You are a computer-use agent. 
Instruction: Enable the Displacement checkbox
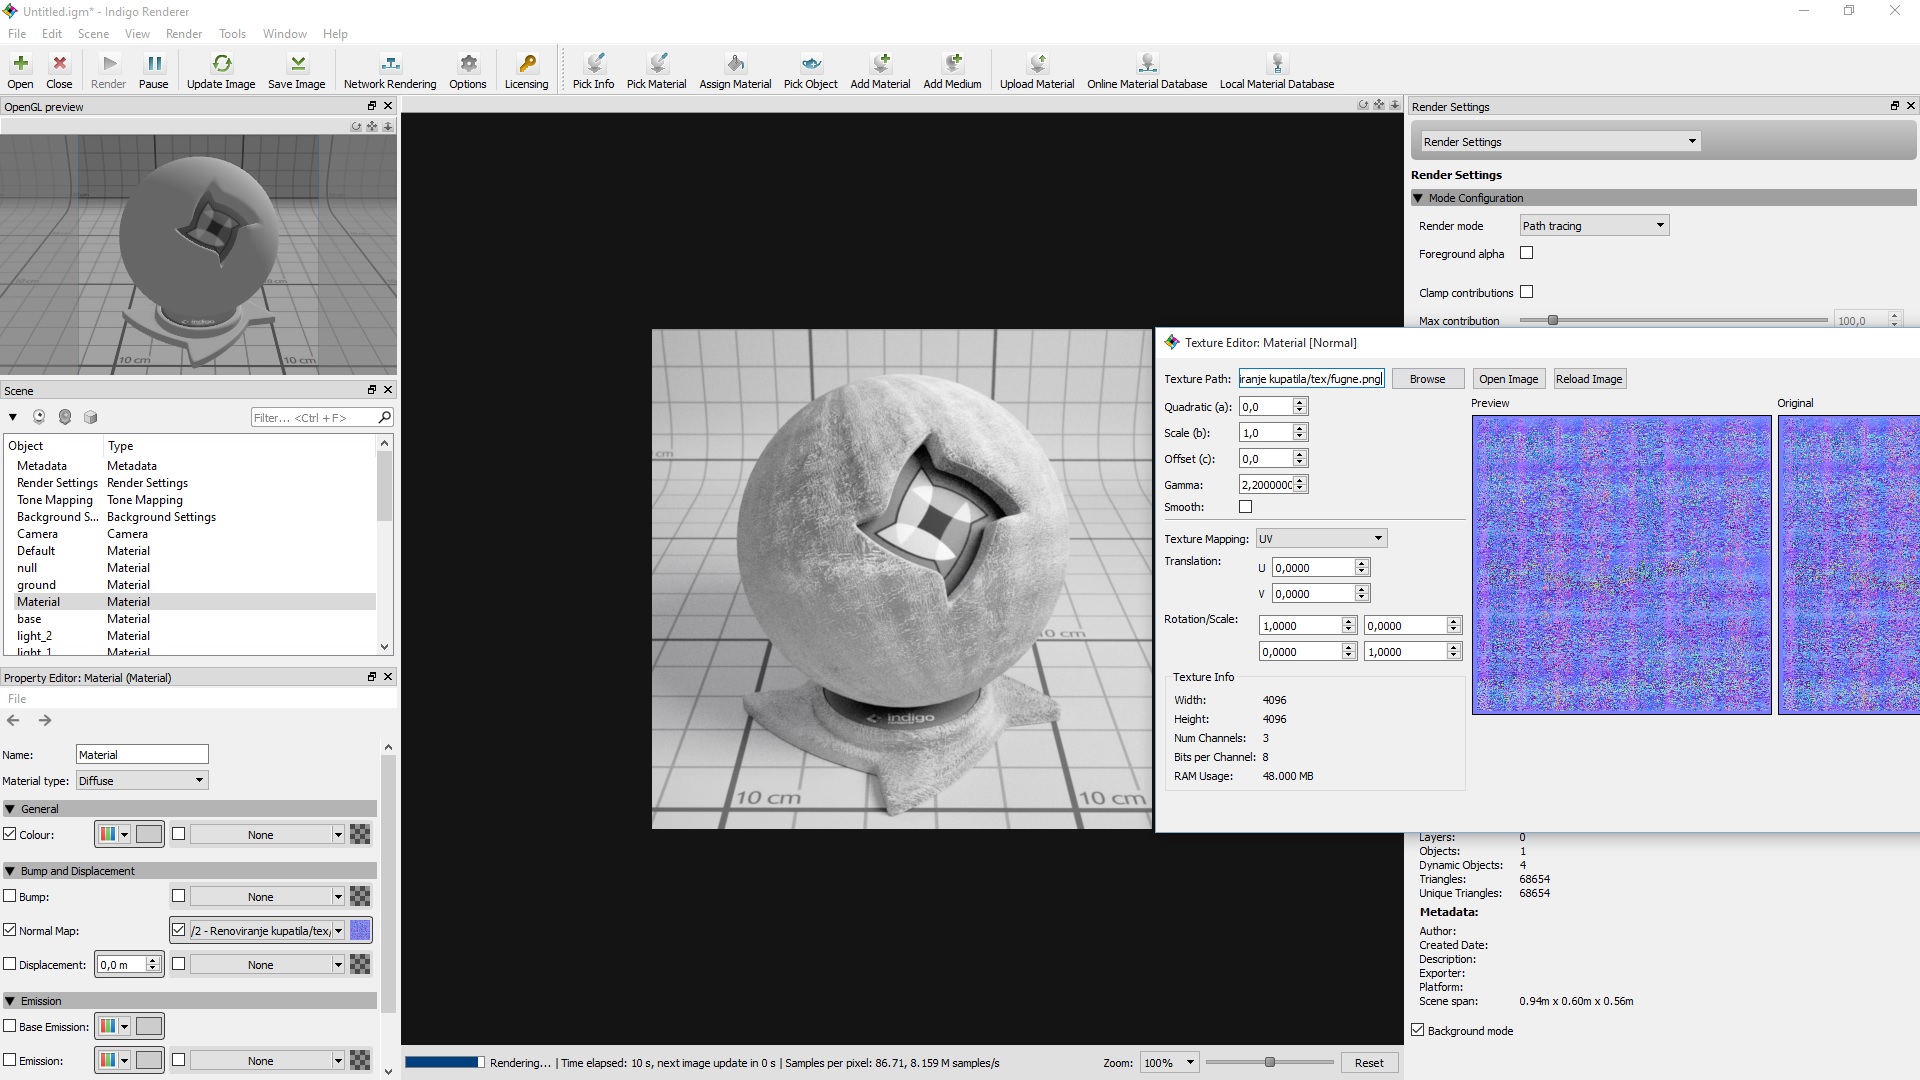click(x=10, y=964)
